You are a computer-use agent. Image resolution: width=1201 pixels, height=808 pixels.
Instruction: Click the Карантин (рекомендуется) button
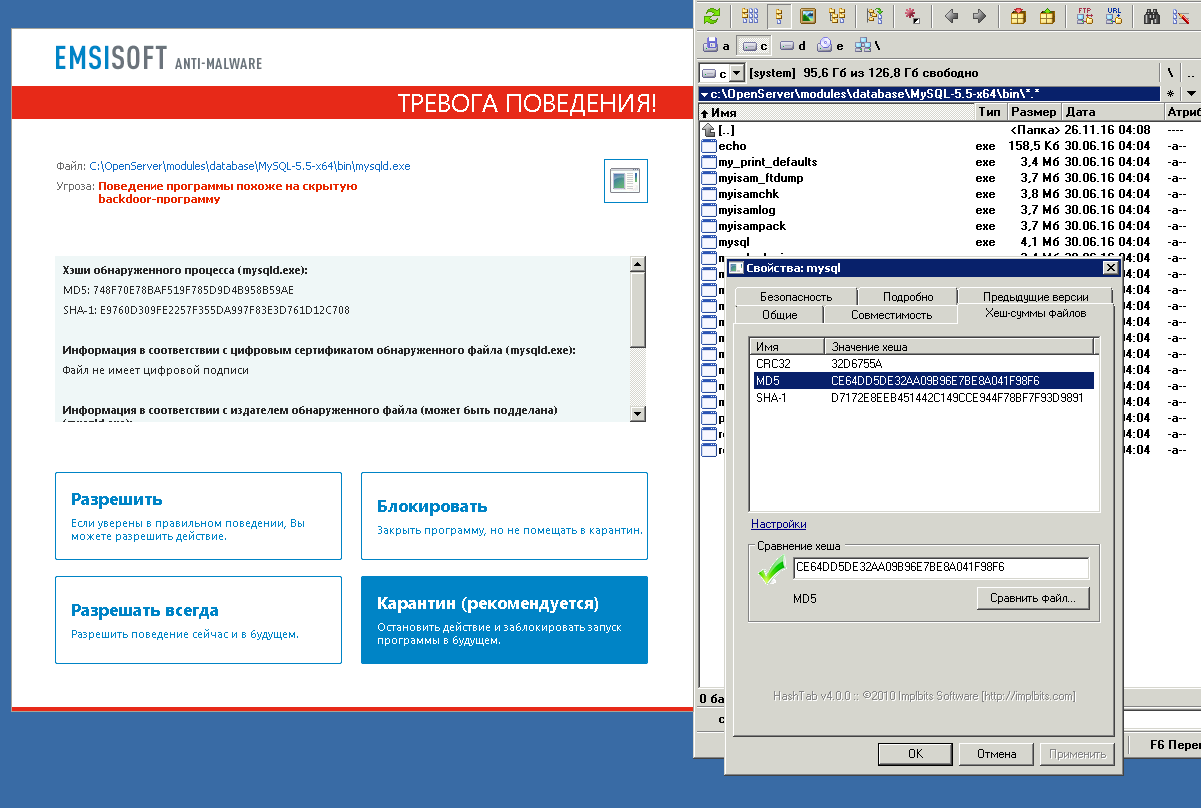[504, 620]
